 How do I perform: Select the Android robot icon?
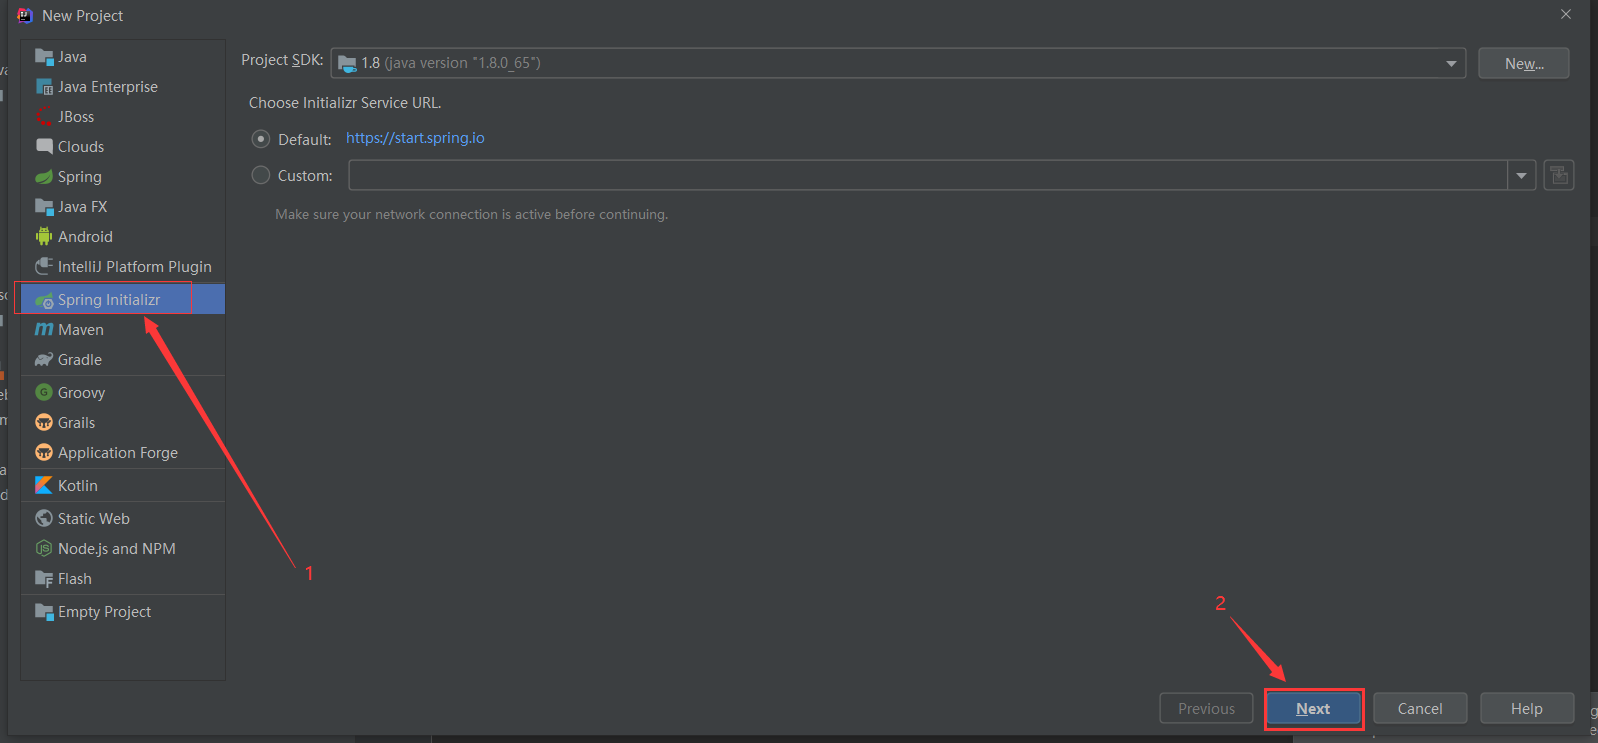pos(44,237)
